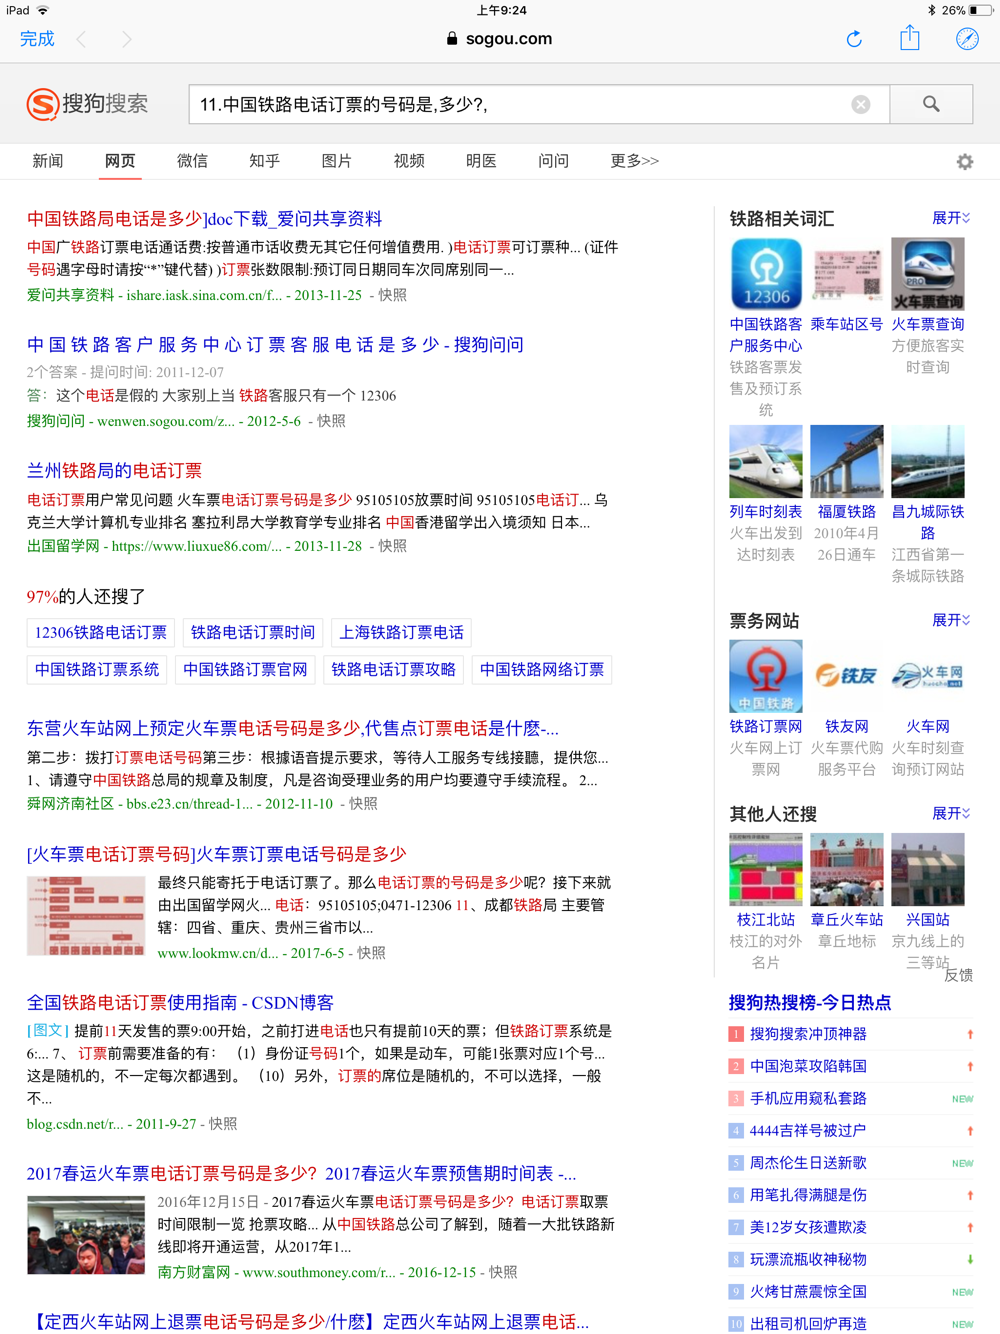Tap the Safari compass icon
The image size is (1000, 1334).
pos(967,39)
